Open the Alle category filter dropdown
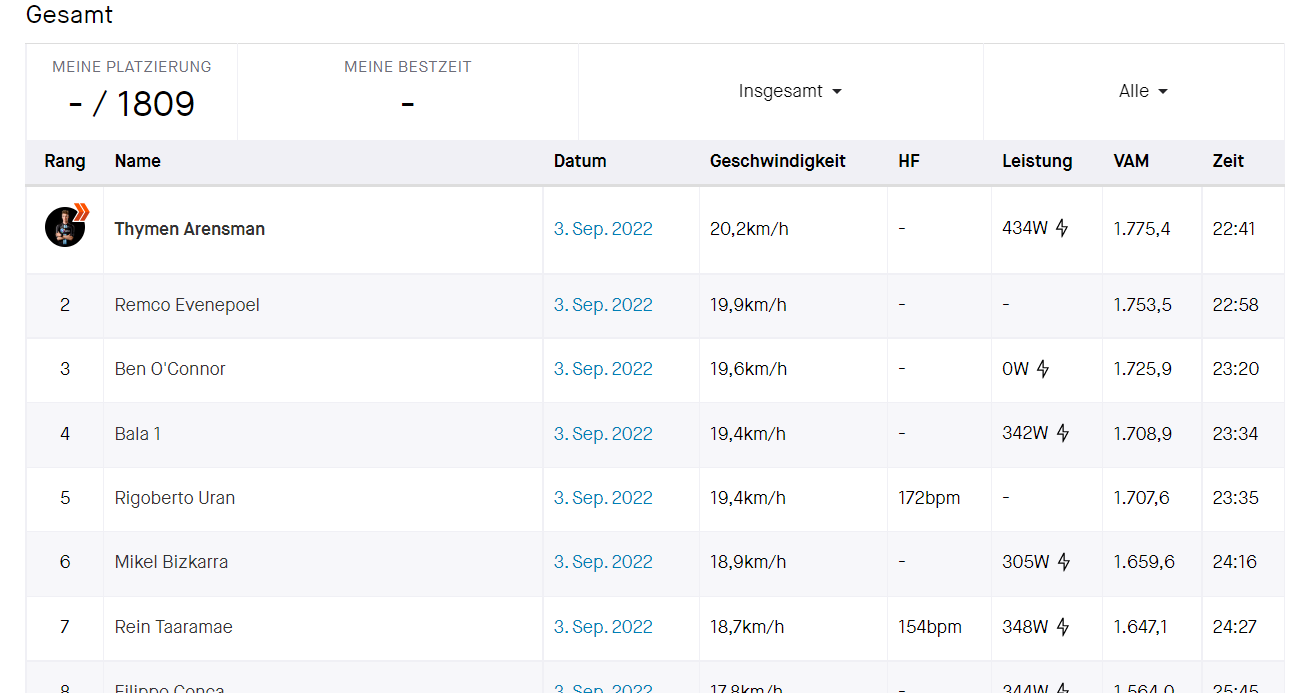Viewport: 1307px width, 693px height. [x=1143, y=91]
